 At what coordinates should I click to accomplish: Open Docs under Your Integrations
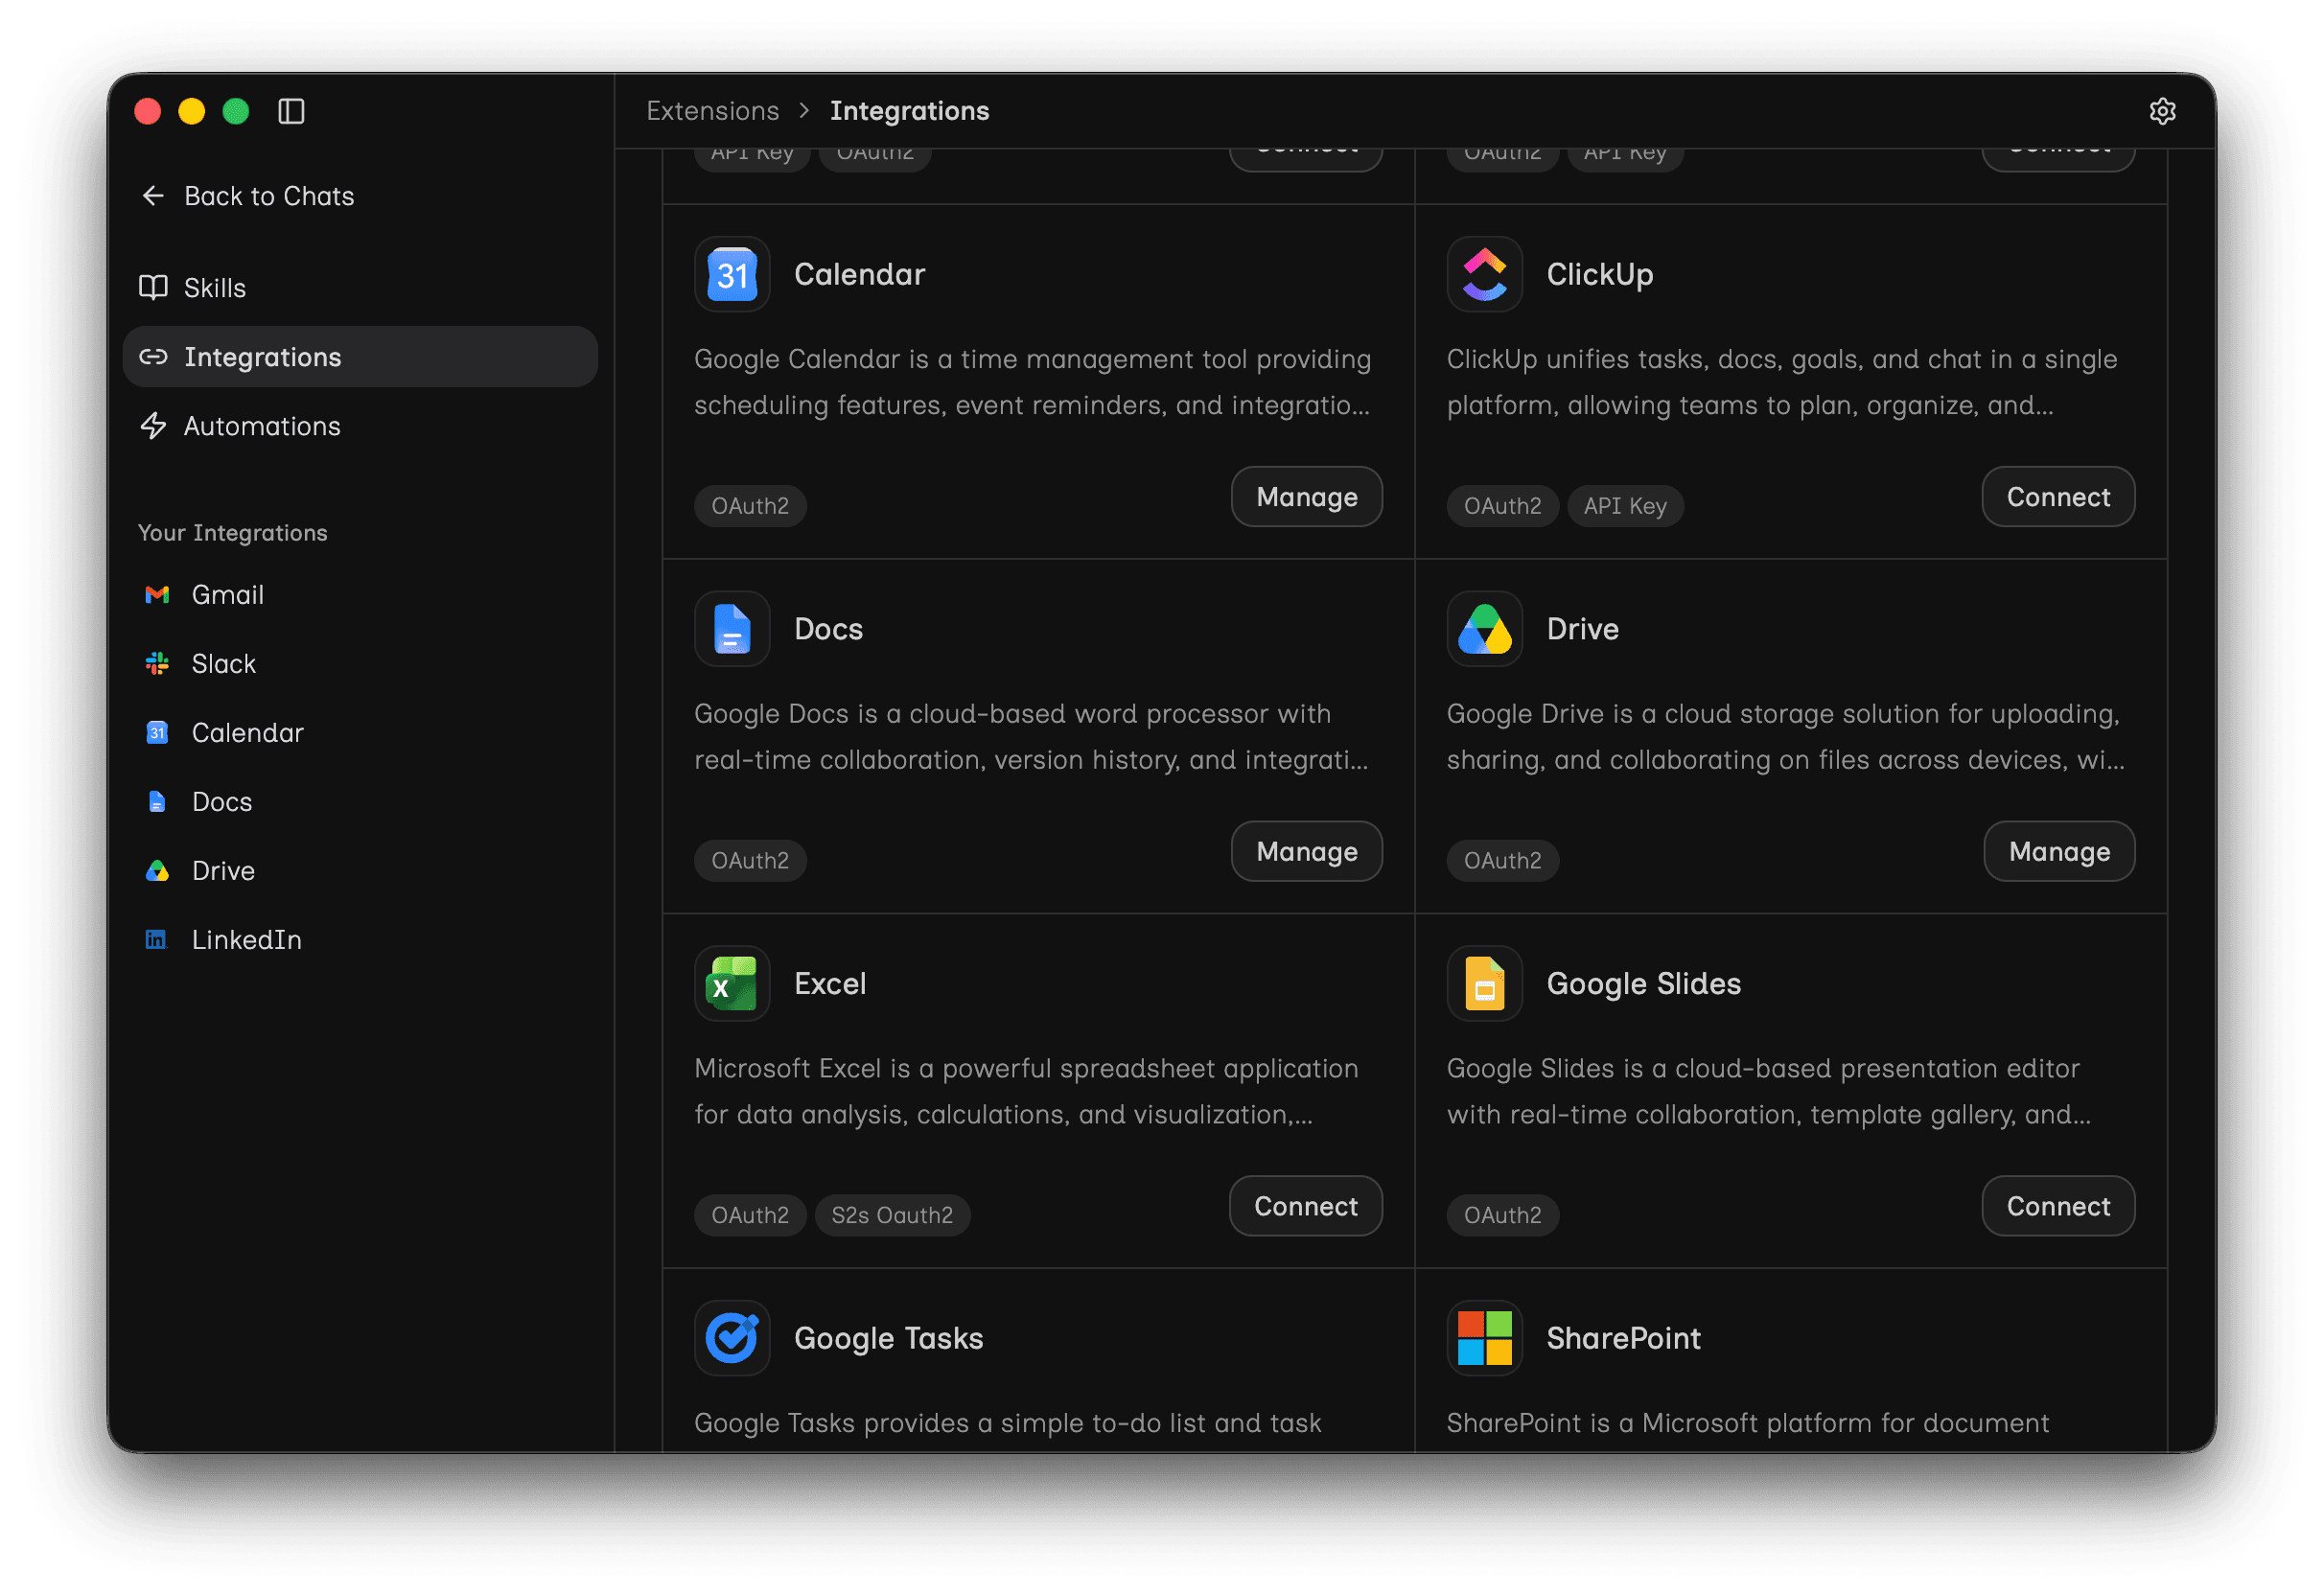point(360,802)
